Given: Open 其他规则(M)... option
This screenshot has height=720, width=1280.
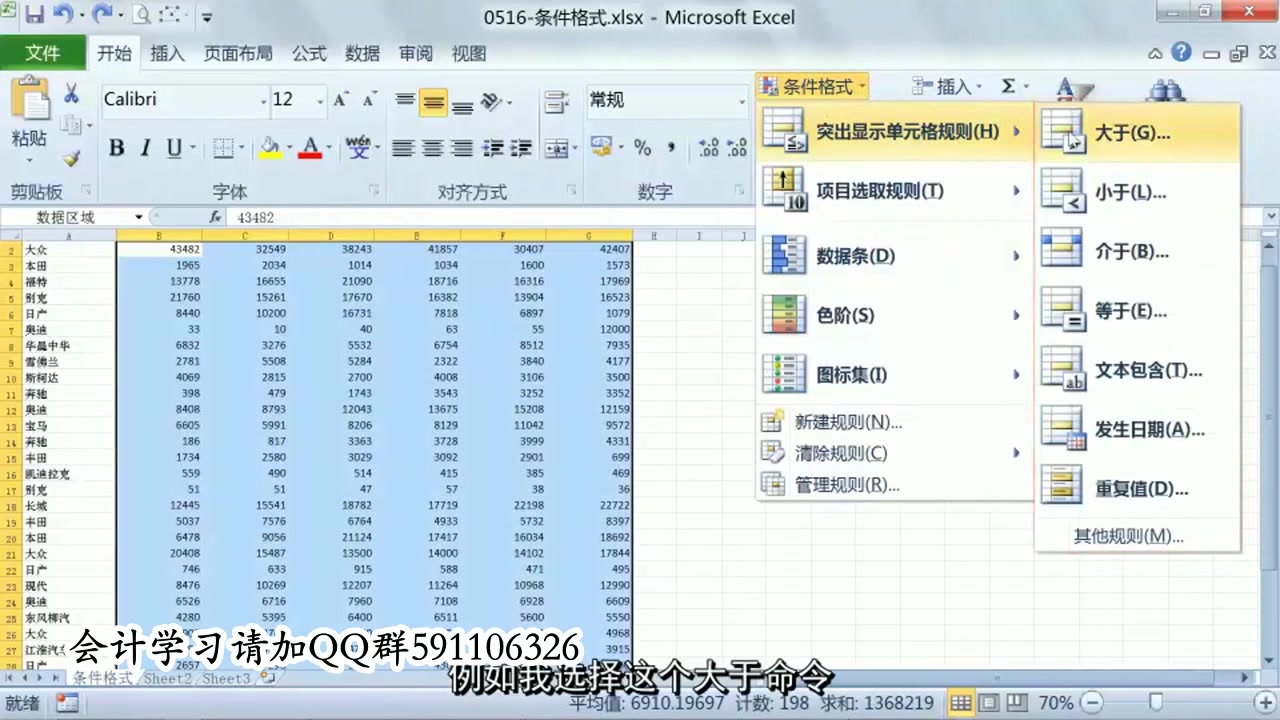Looking at the screenshot, I should coord(1138,536).
